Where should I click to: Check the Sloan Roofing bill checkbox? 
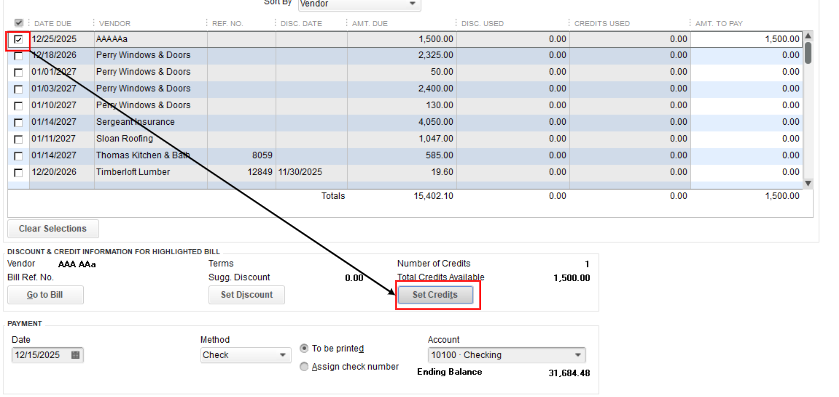[x=19, y=139]
